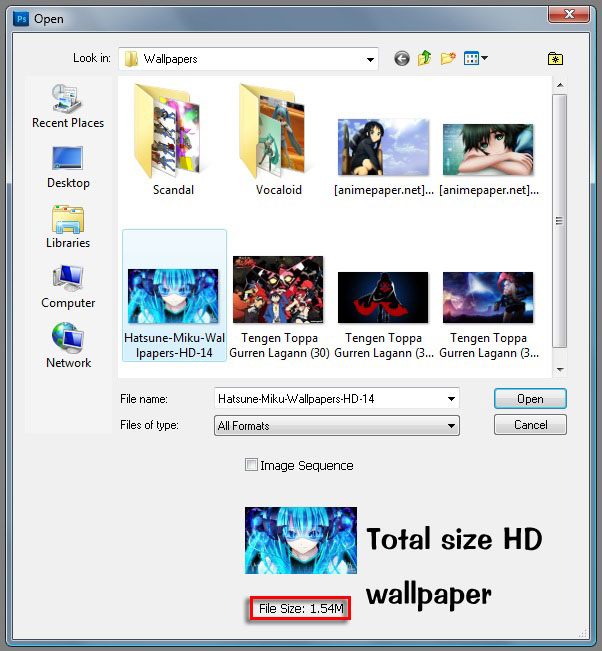Go to Desktop in the sidebar
This screenshot has height=651, width=602.
[x=68, y=167]
